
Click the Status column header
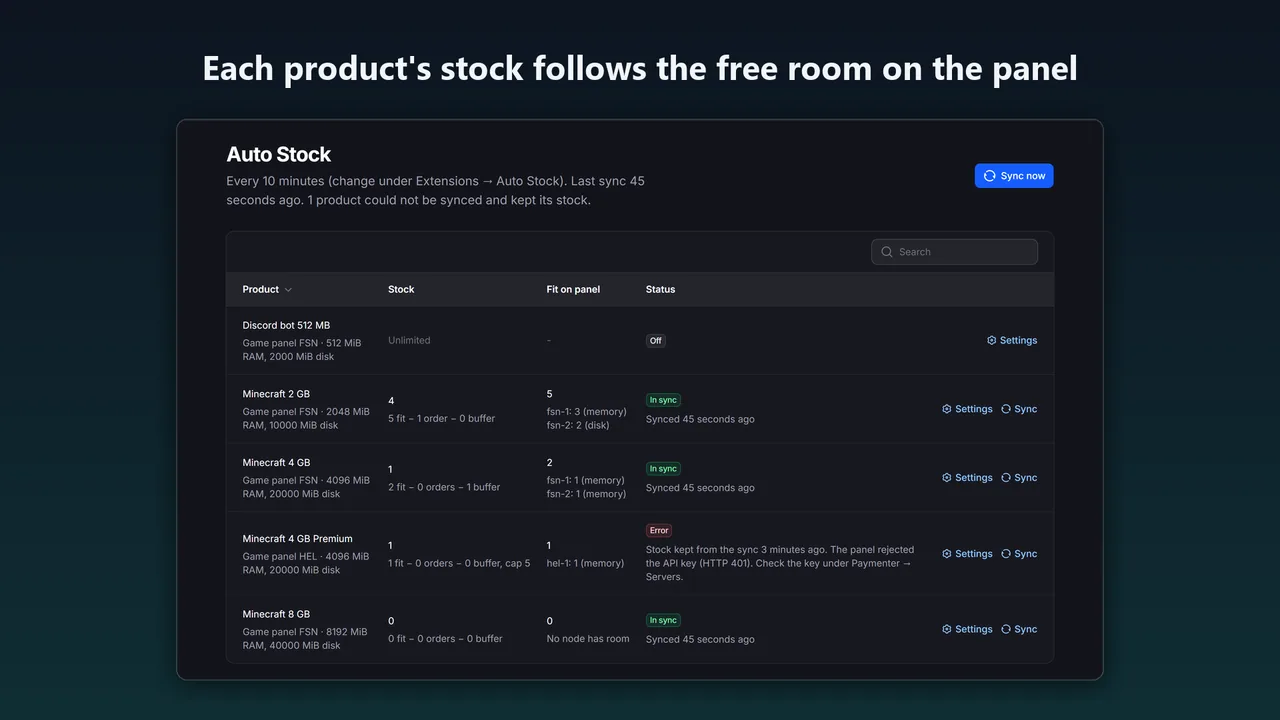pyautogui.click(x=660, y=289)
